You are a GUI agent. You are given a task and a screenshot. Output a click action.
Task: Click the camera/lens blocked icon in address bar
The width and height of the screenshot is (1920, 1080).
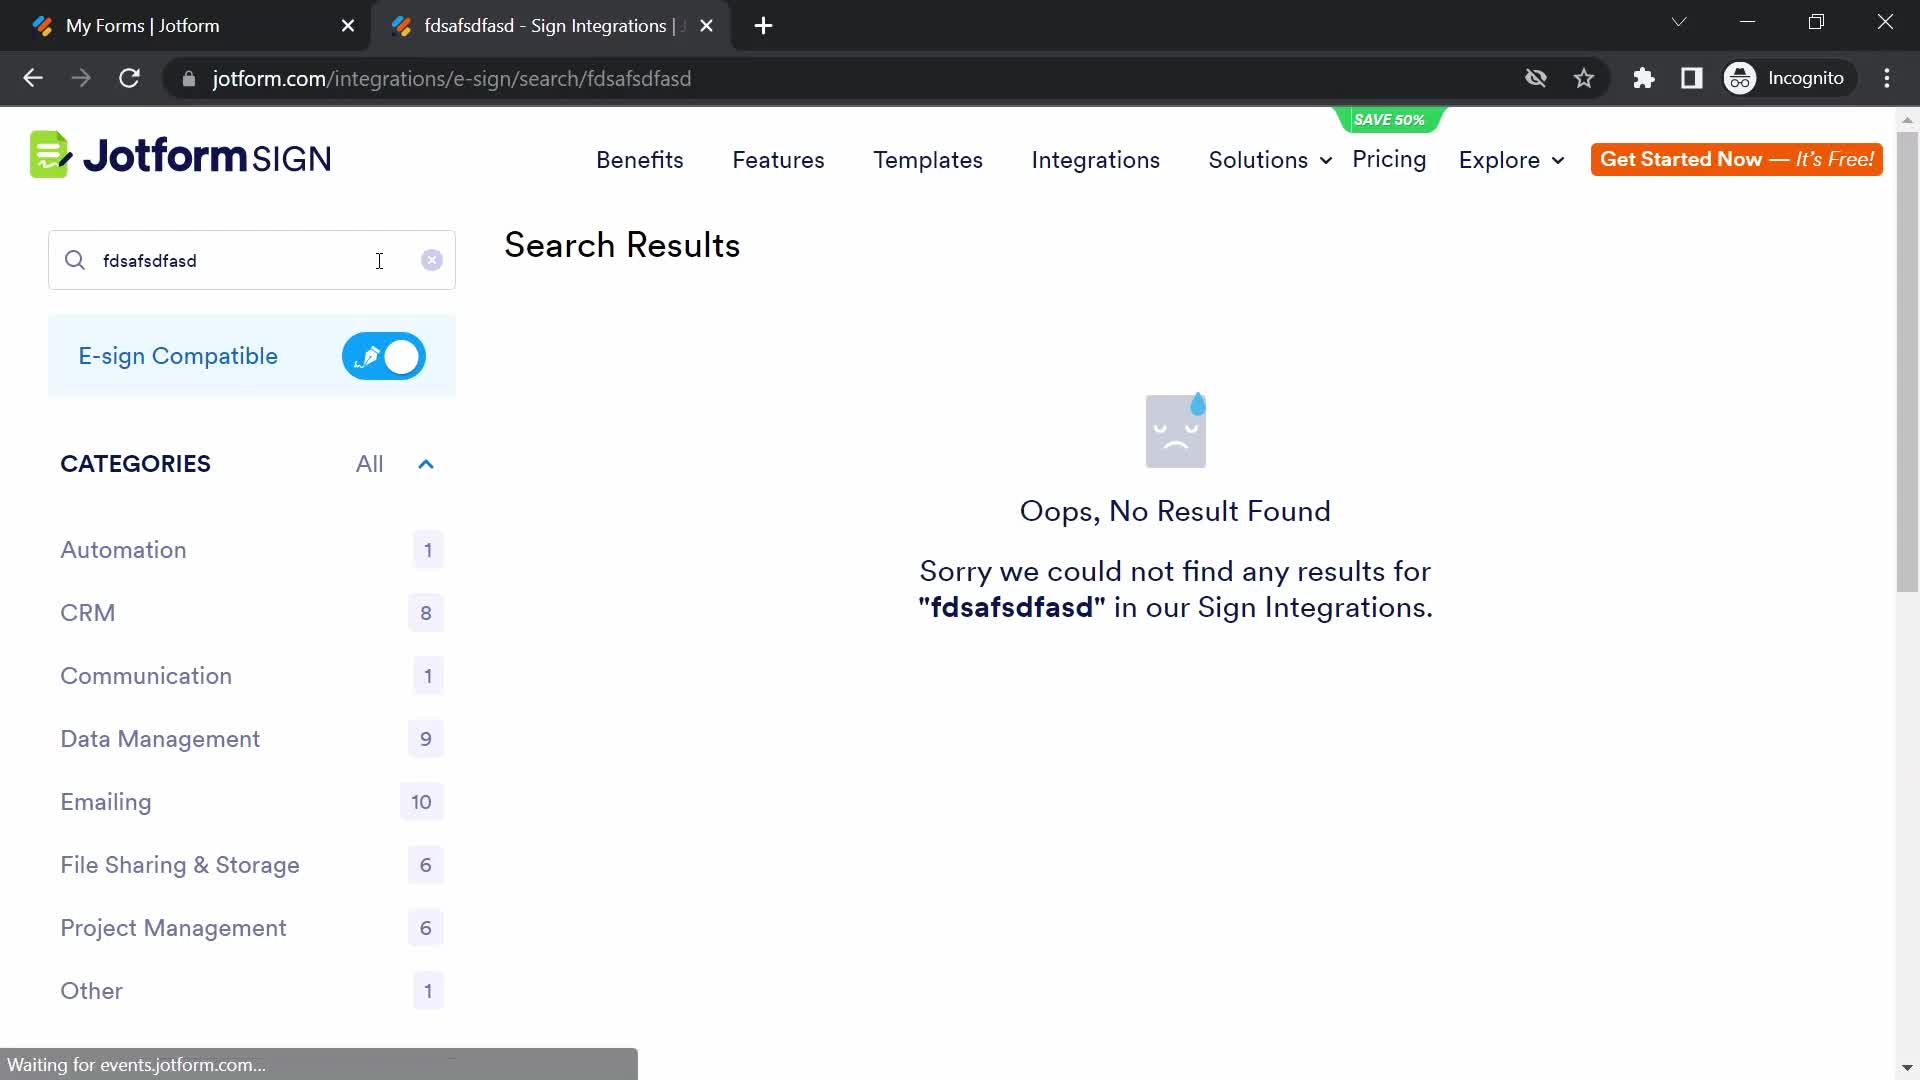point(1536,76)
